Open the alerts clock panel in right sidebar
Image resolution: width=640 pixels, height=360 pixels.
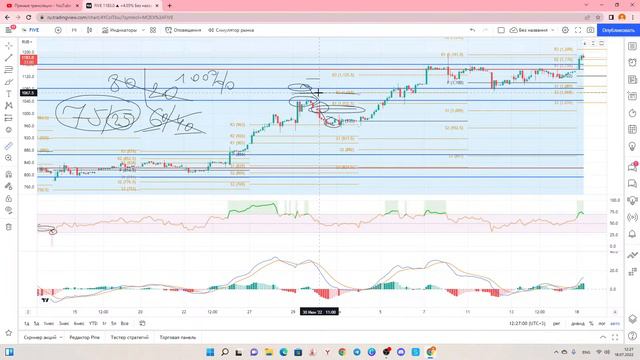632,62
